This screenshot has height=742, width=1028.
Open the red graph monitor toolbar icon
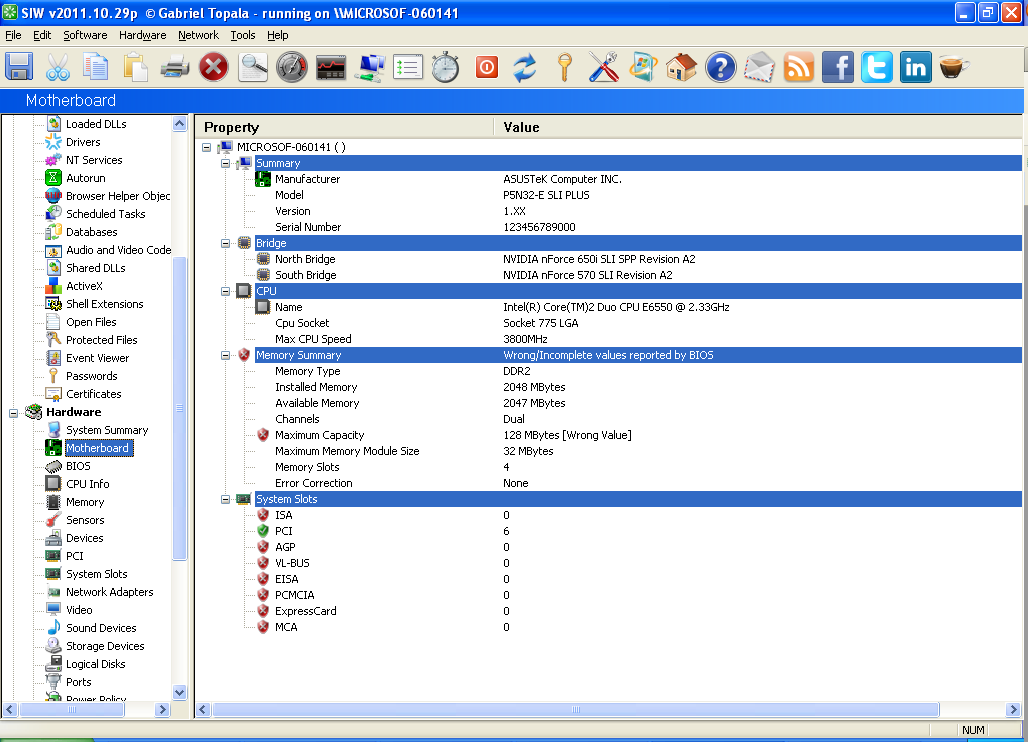pyautogui.click(x=330, y=67)
